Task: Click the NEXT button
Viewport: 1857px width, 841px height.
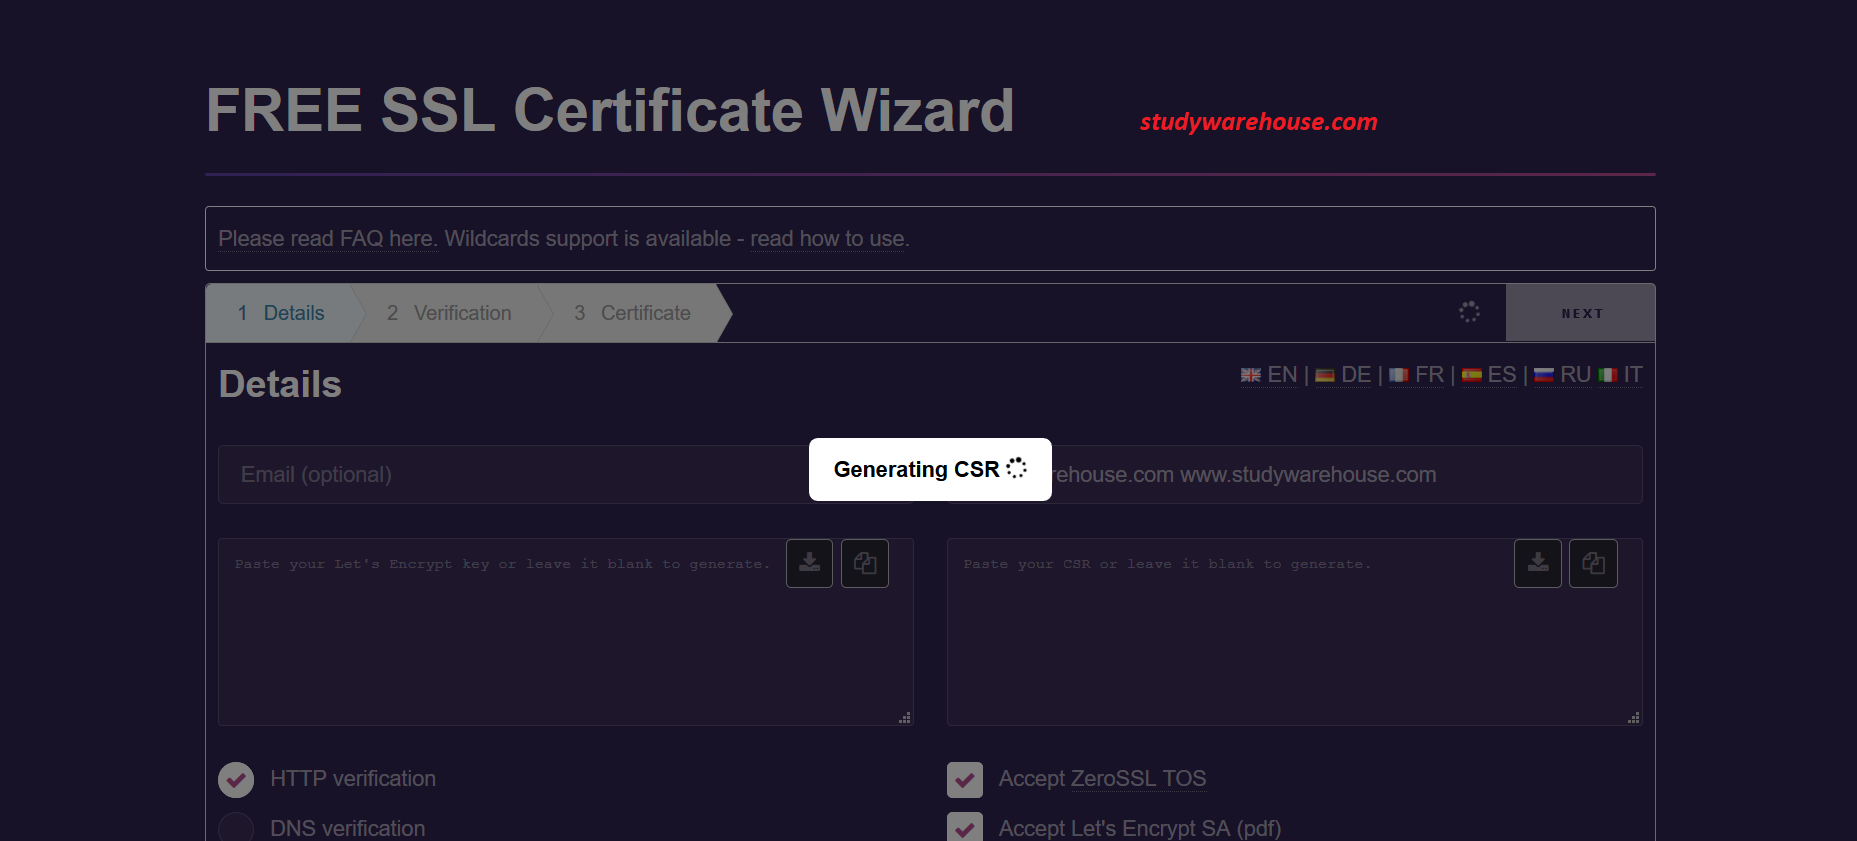Action: point(1581,313)
